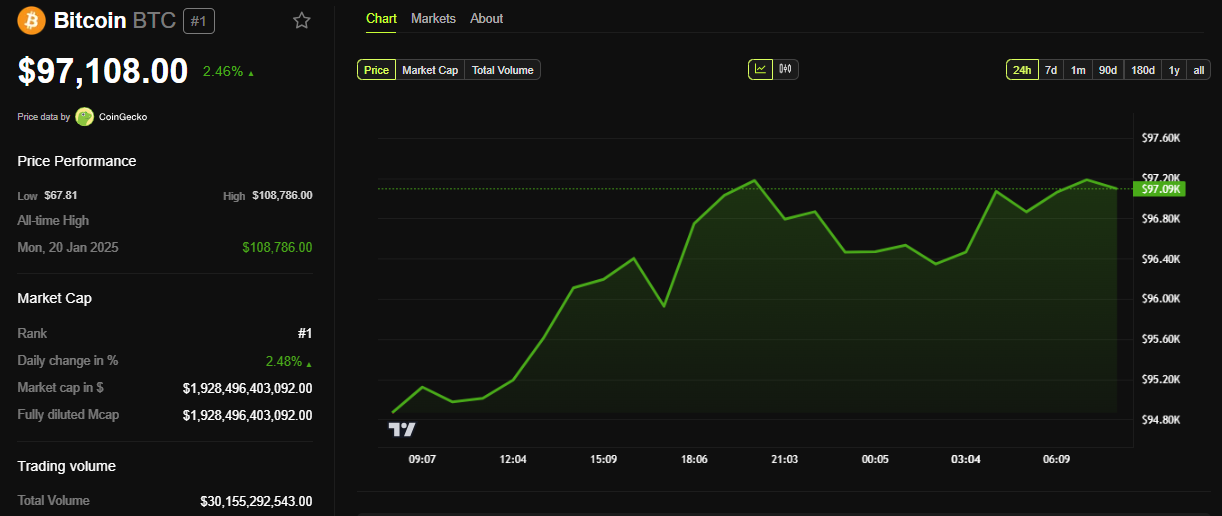
Task: Click the 09:07 time axis label
Action: pos(422,459)
